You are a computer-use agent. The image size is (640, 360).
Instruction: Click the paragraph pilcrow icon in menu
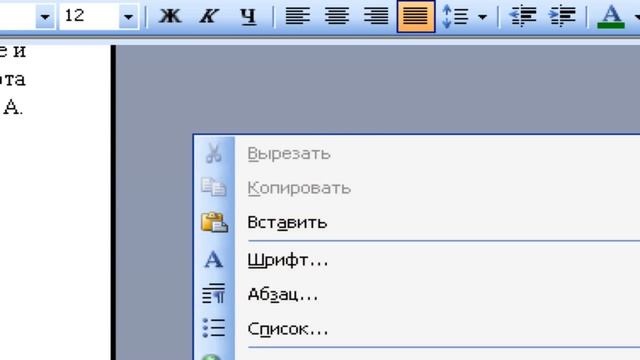pos(213,293)
